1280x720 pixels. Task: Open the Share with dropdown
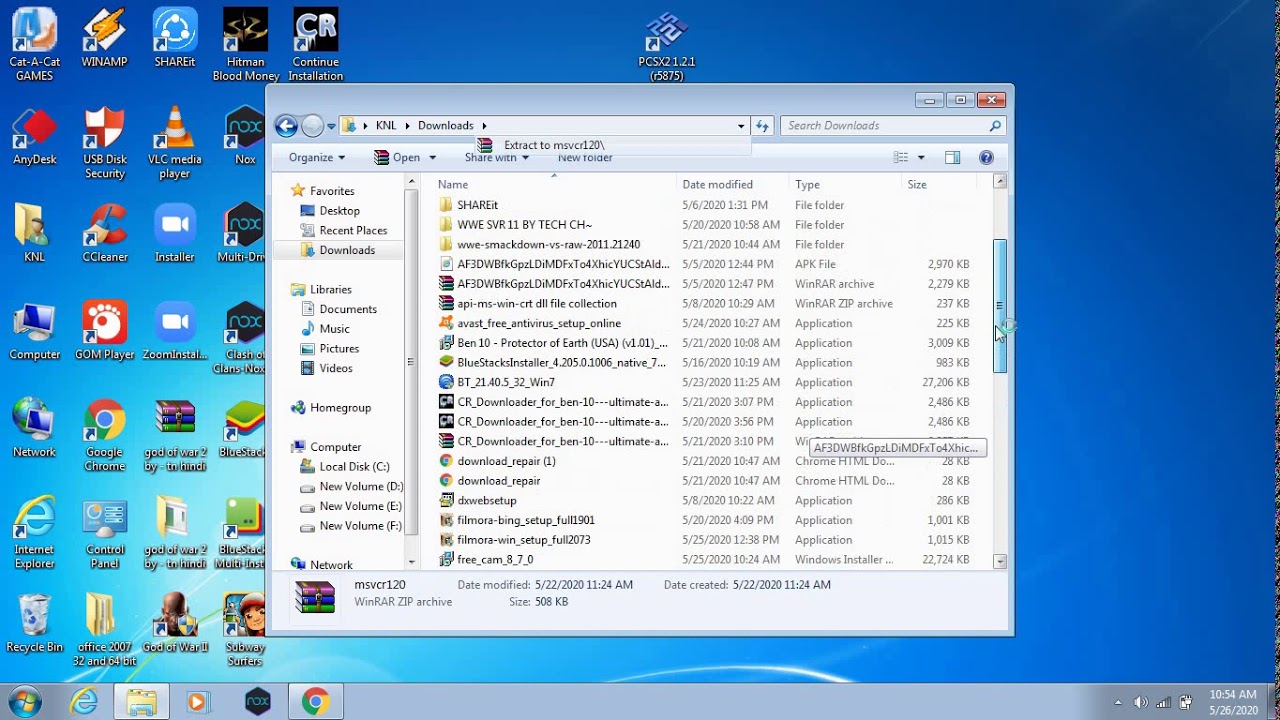[496, 158]
